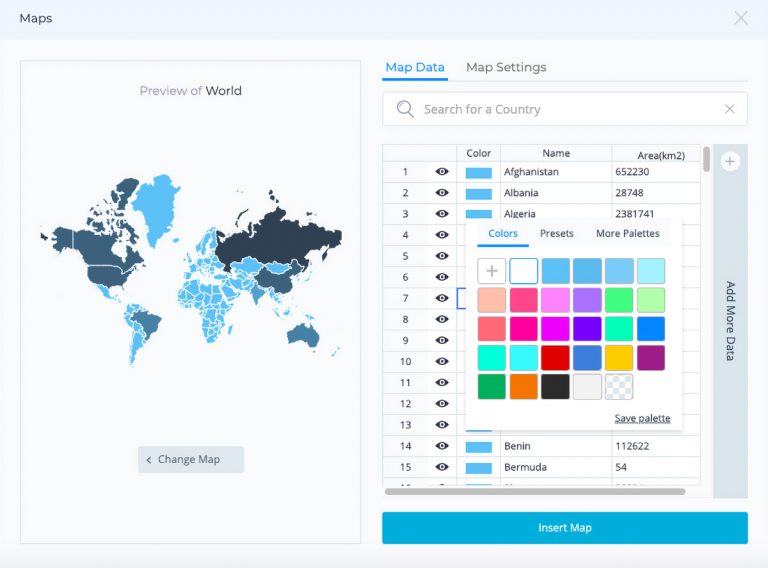
Task: Select the transparent checkered swatch
Action: 619,386
